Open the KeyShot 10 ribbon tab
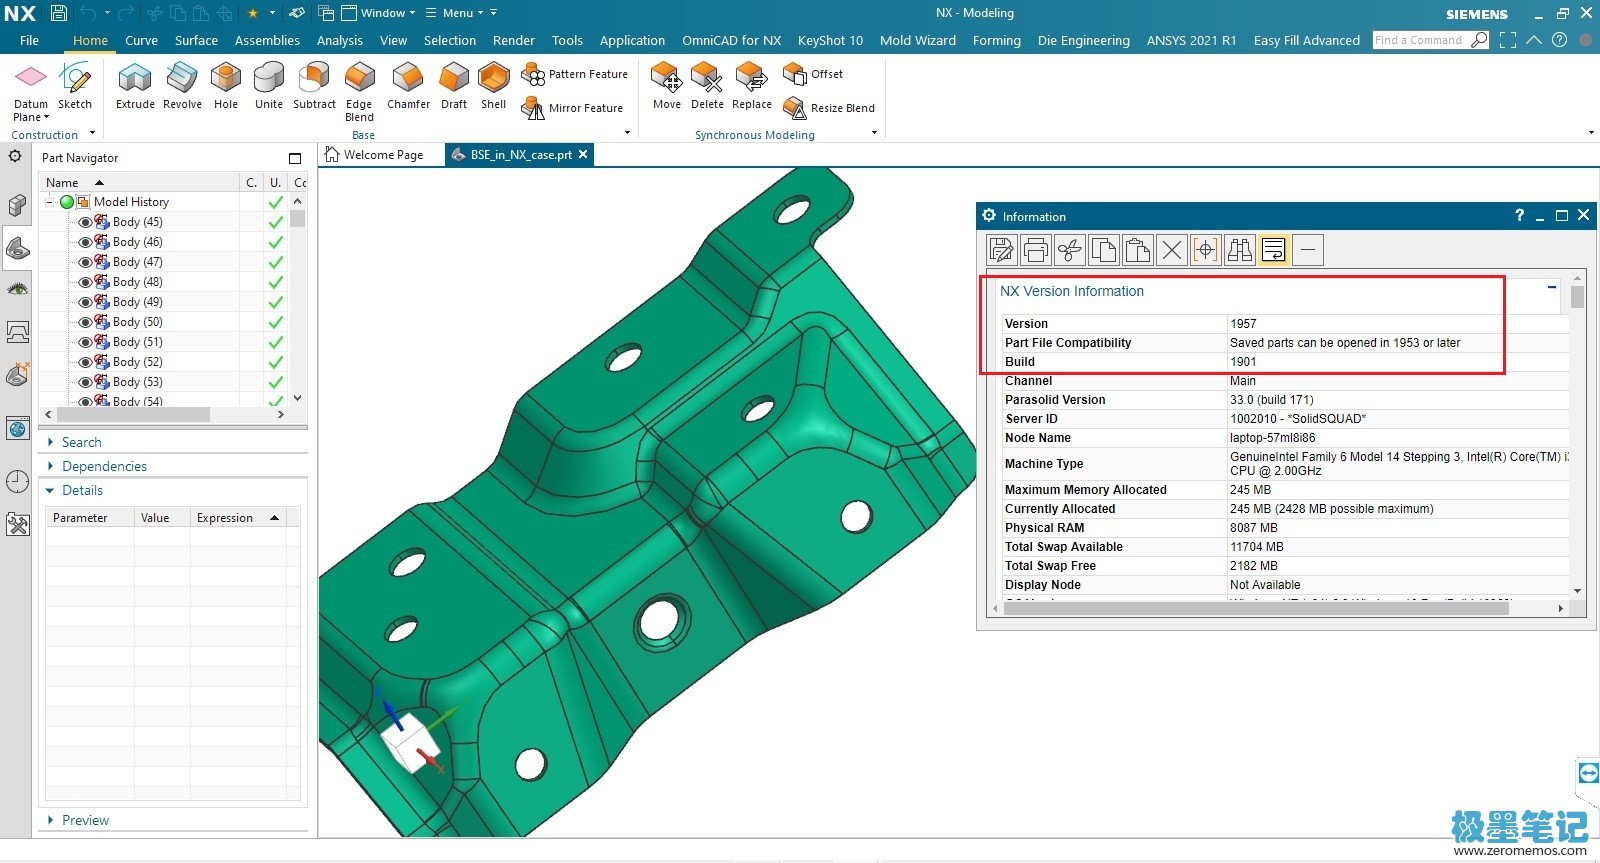The width and height of the screenshot is (1600, 863). pyautogui.click(x=830, y=40)
